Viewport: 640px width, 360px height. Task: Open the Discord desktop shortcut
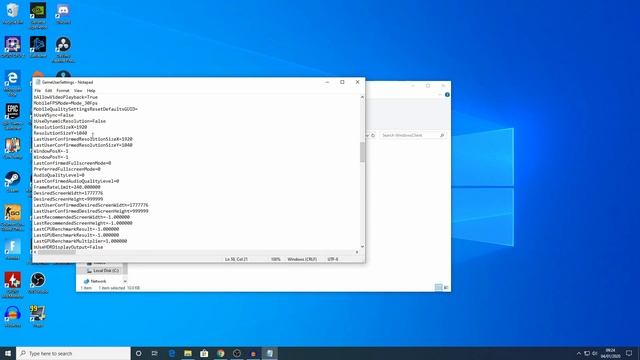tap(63, 13)
